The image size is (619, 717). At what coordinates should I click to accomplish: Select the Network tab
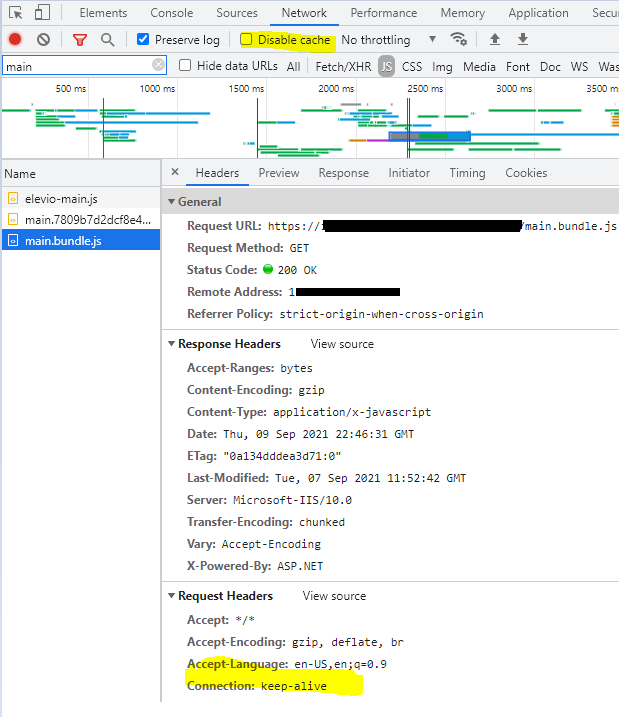(304, 13)
